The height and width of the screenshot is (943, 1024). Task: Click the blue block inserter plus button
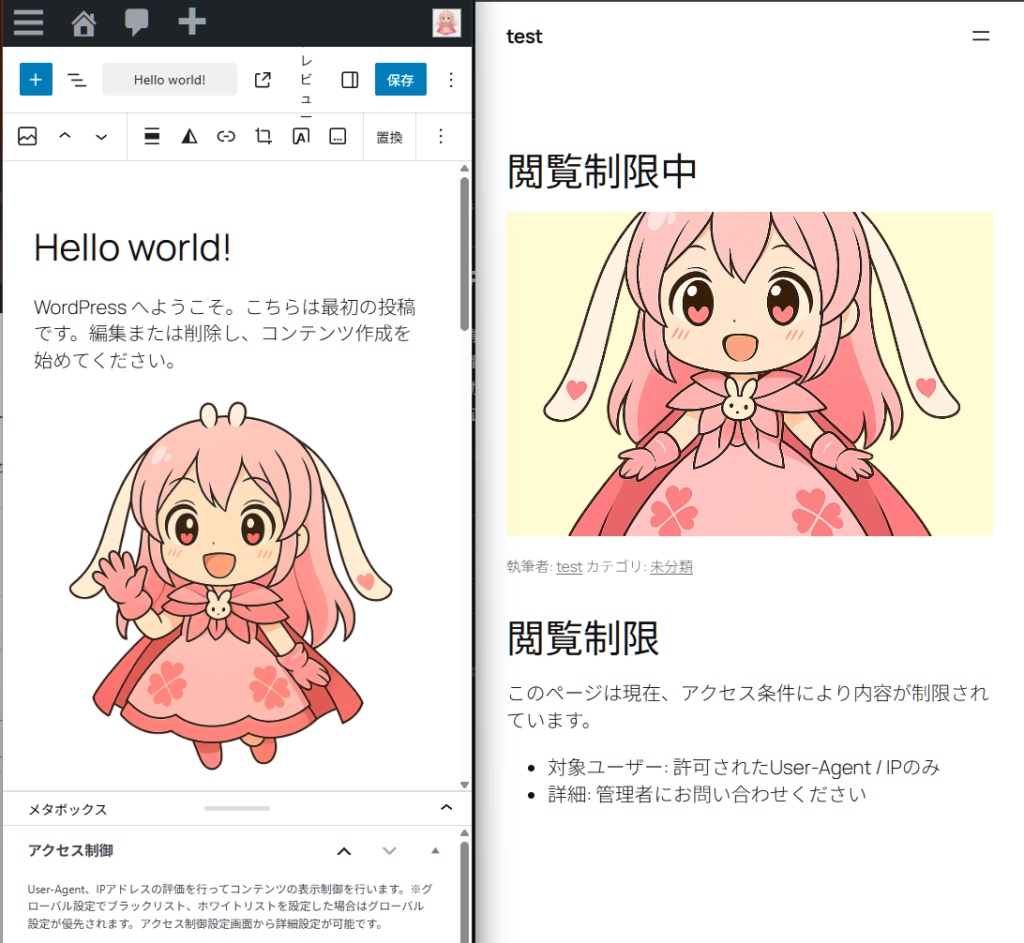point(35,80)
